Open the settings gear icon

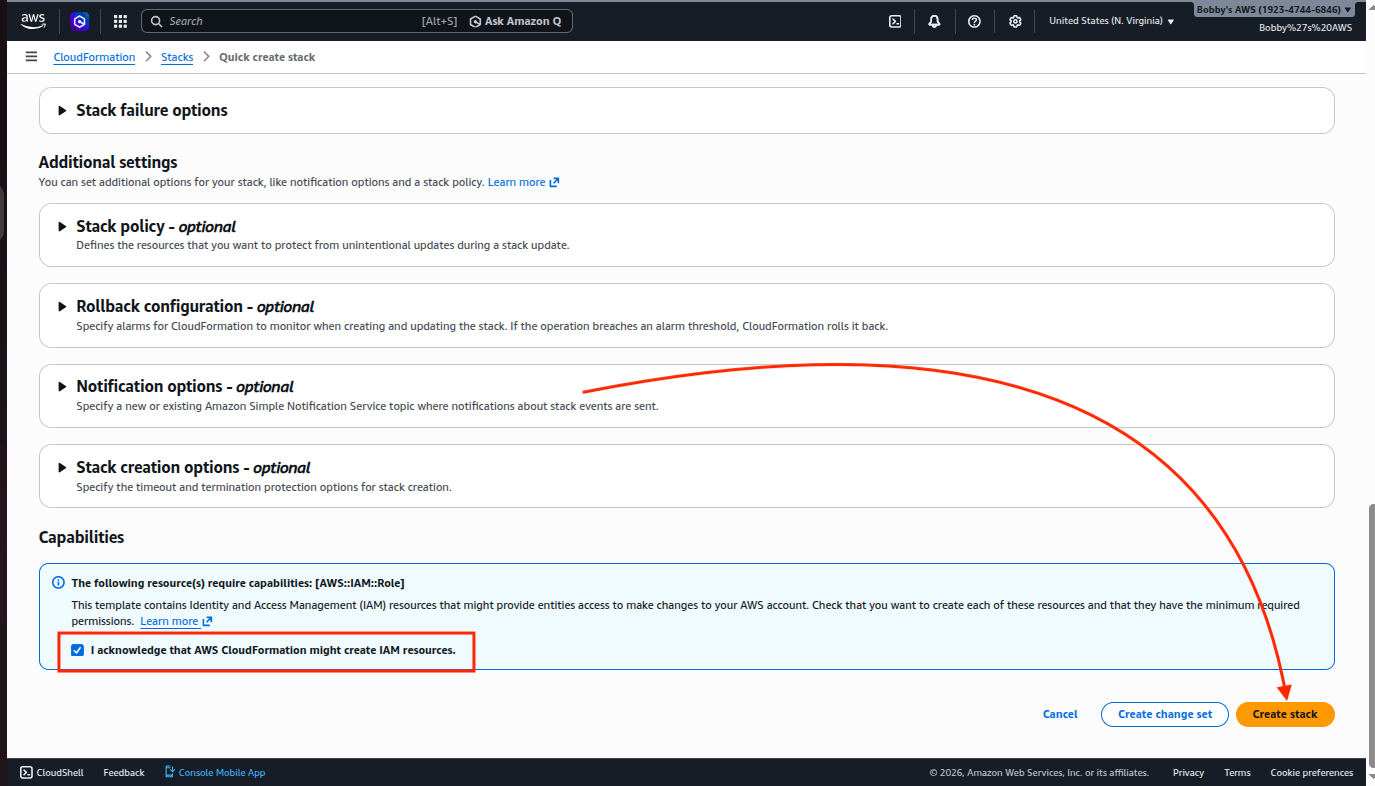(x=1015, y=21)
